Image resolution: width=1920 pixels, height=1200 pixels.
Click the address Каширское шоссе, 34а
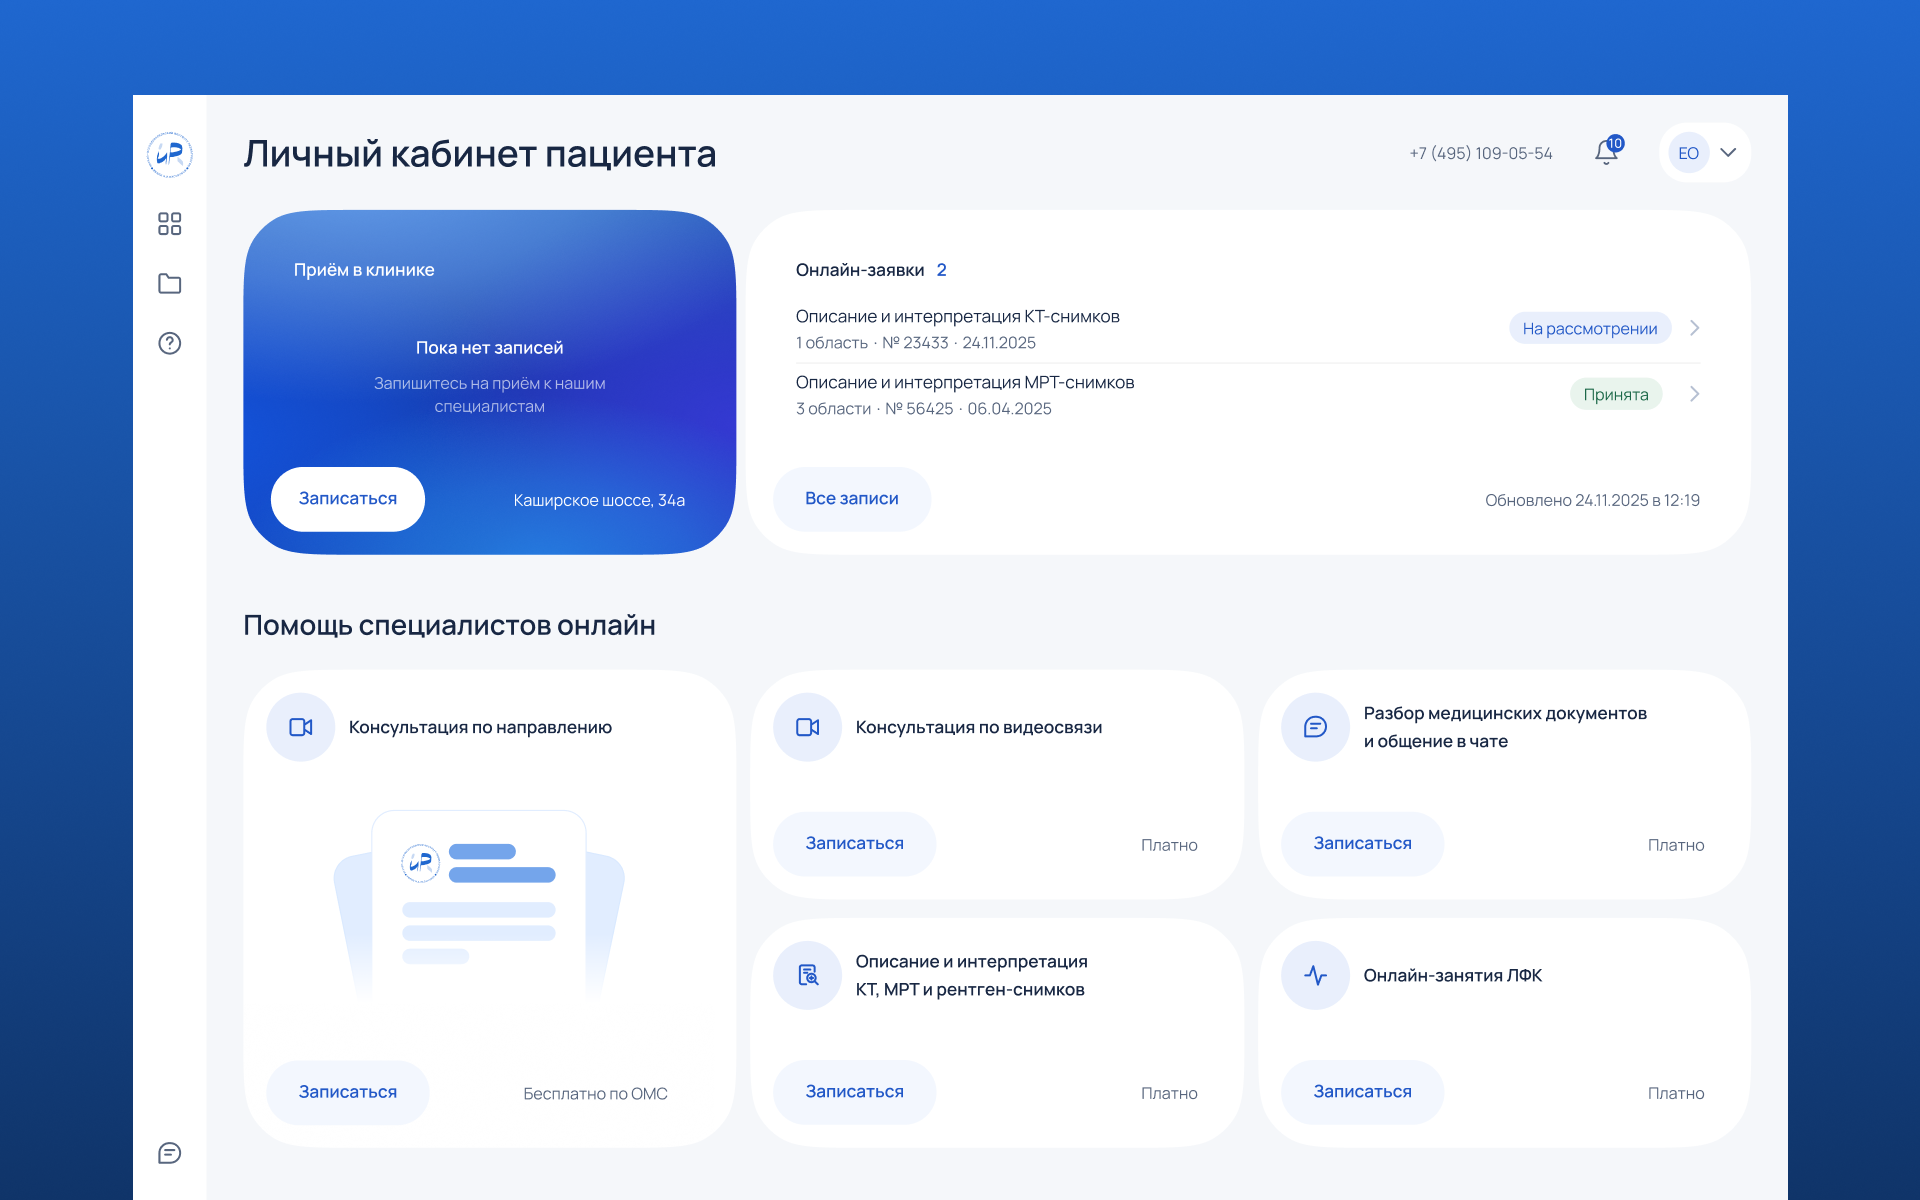click(x=599, y=500)
